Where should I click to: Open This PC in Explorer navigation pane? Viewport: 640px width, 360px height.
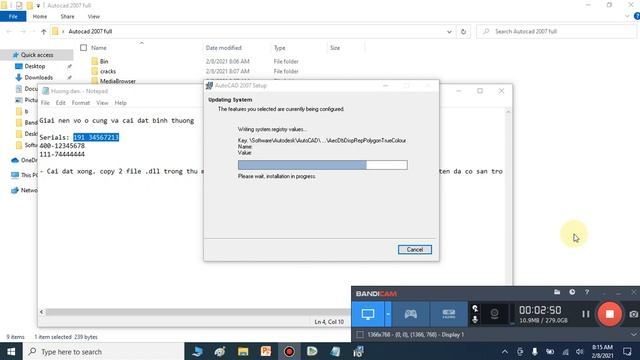24,175
